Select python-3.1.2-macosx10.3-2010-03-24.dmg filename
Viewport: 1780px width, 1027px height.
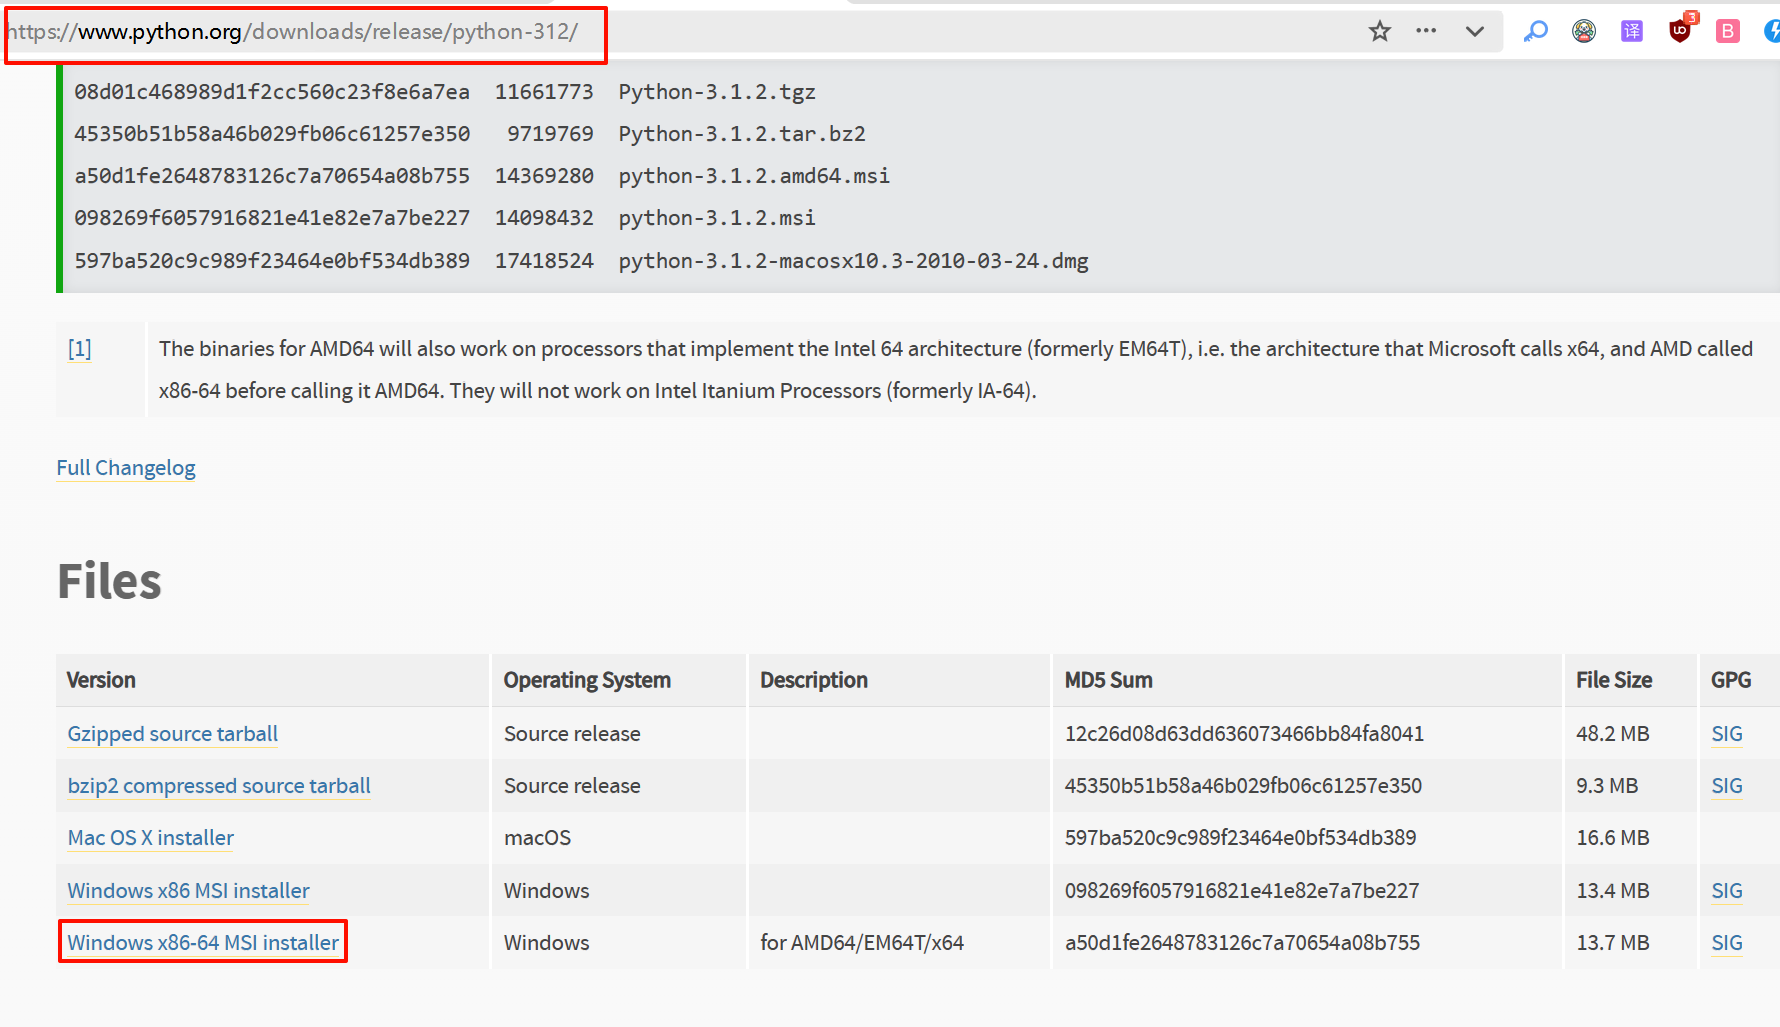(x=853, y=261)
